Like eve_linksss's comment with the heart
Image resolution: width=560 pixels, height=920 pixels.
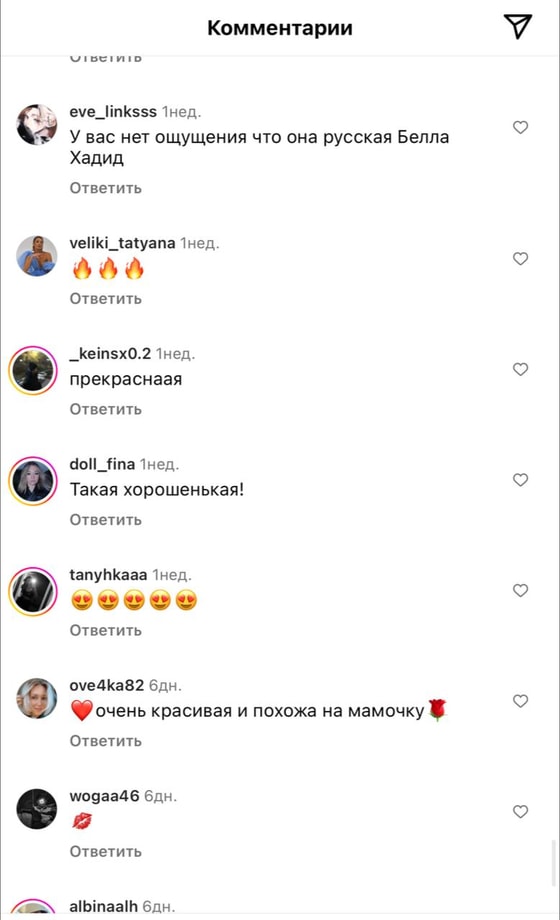(520, 127)
